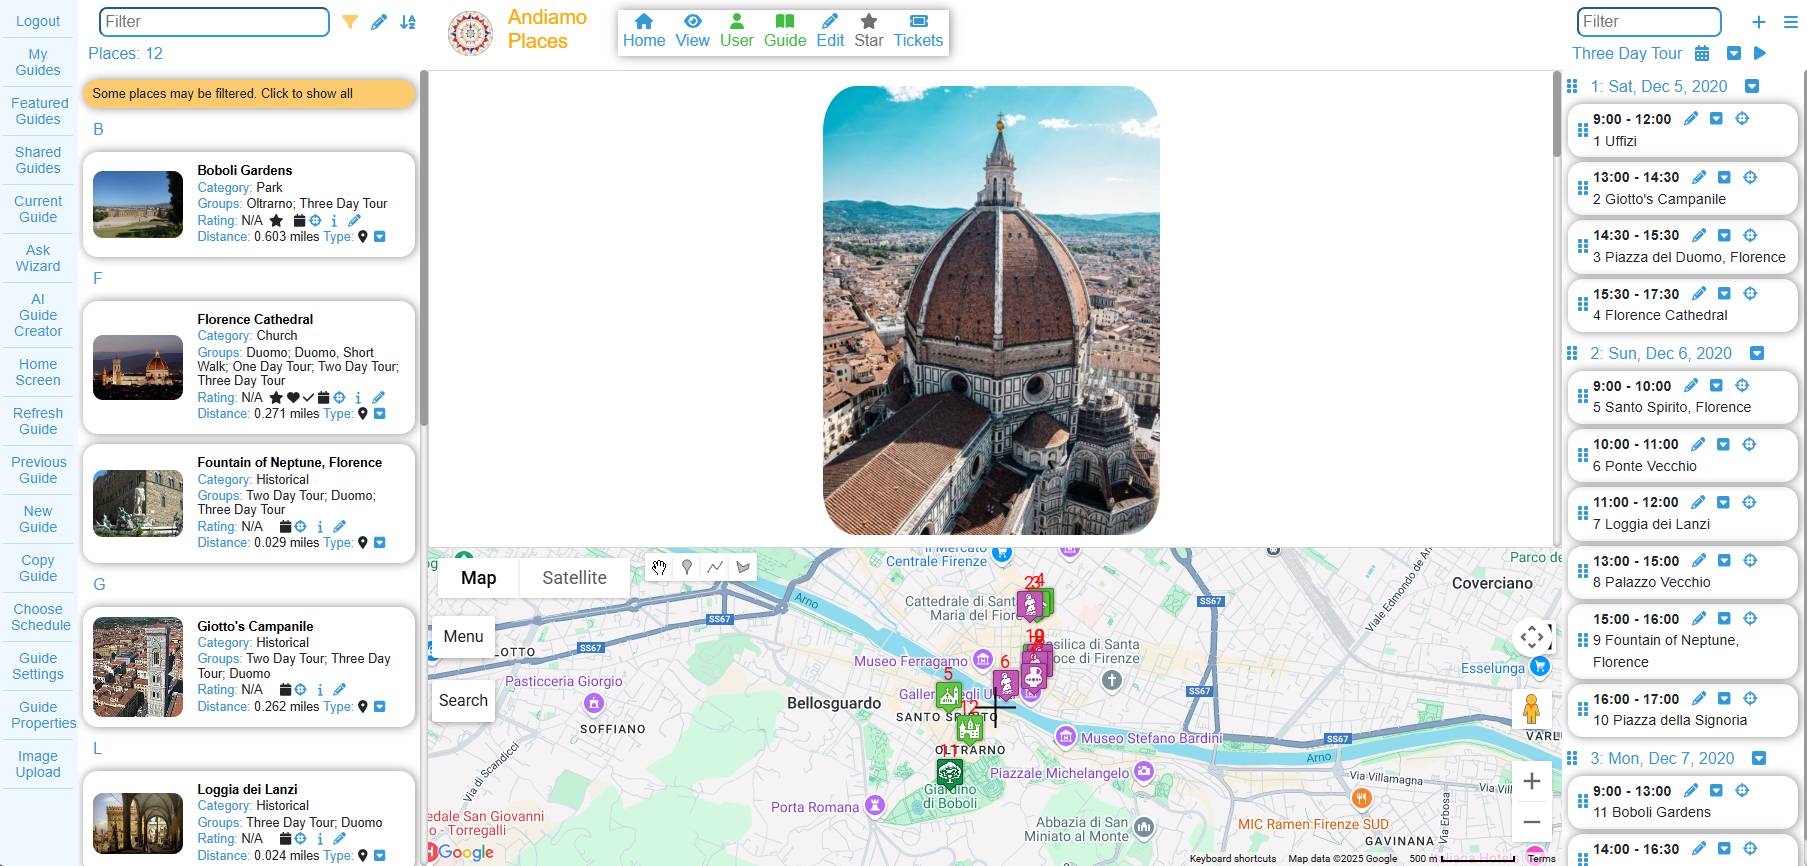Screen dimensions: 1807x866
Task: Edit the 9:00 - 12:00 Uffizi entry
Action: point(1691,119)
